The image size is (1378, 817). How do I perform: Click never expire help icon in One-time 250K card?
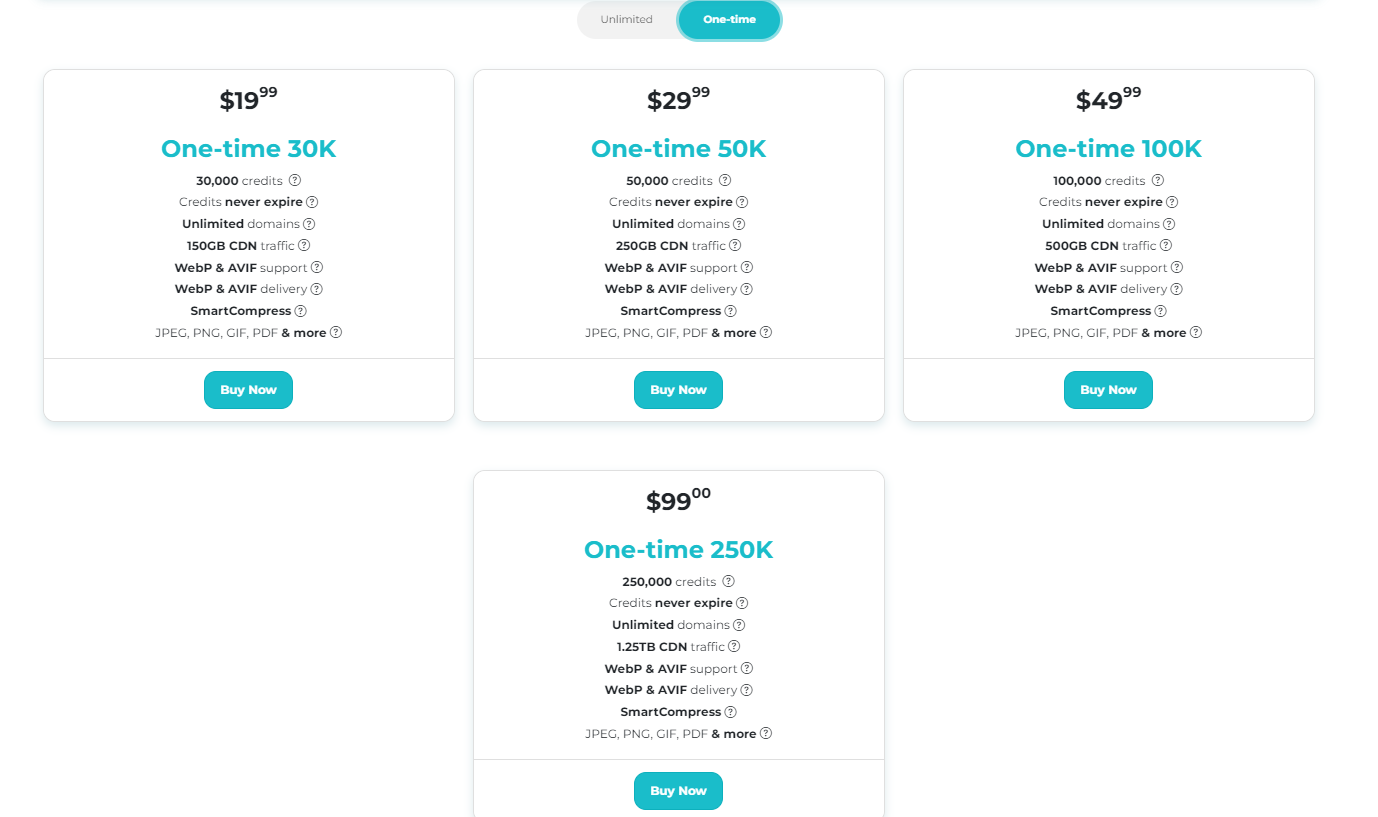(742, 603)
